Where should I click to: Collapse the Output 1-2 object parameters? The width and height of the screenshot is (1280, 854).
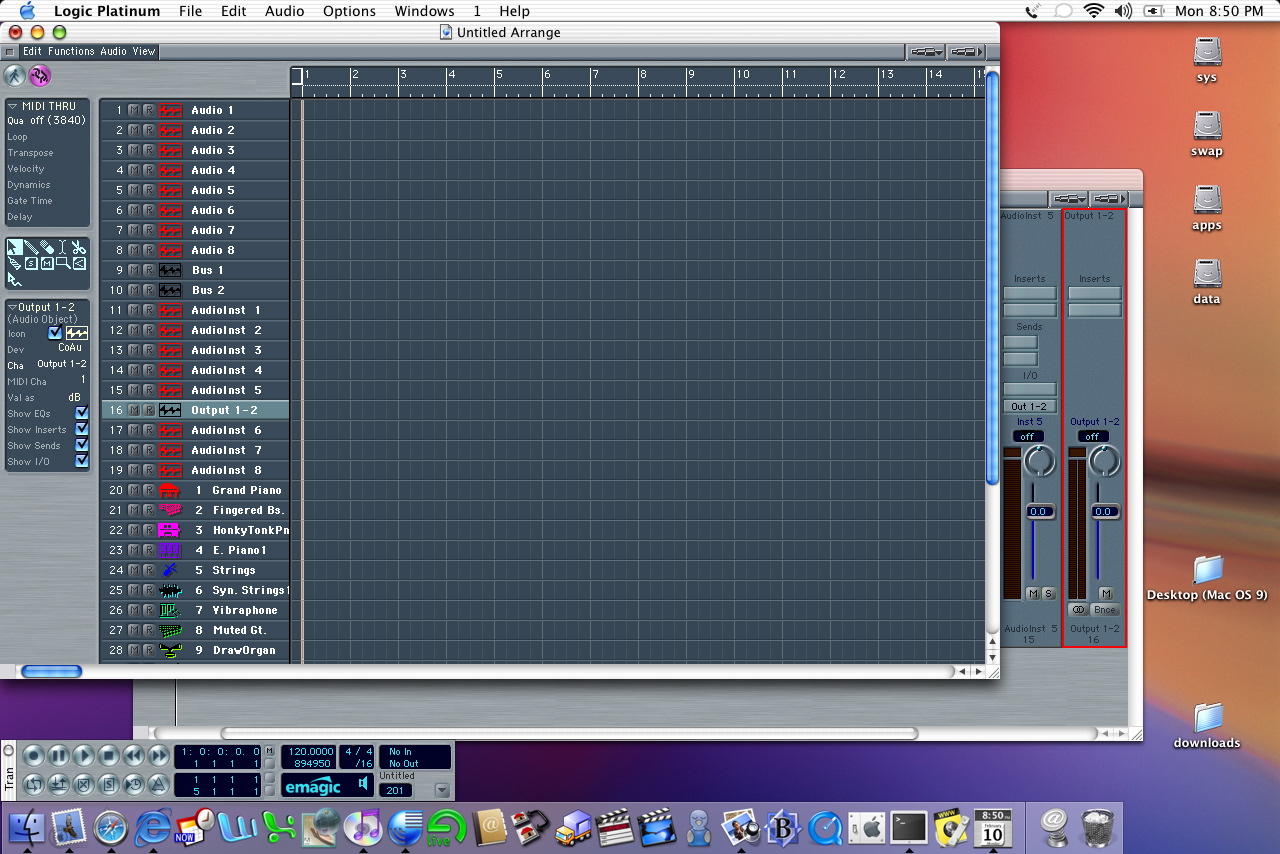13,308
